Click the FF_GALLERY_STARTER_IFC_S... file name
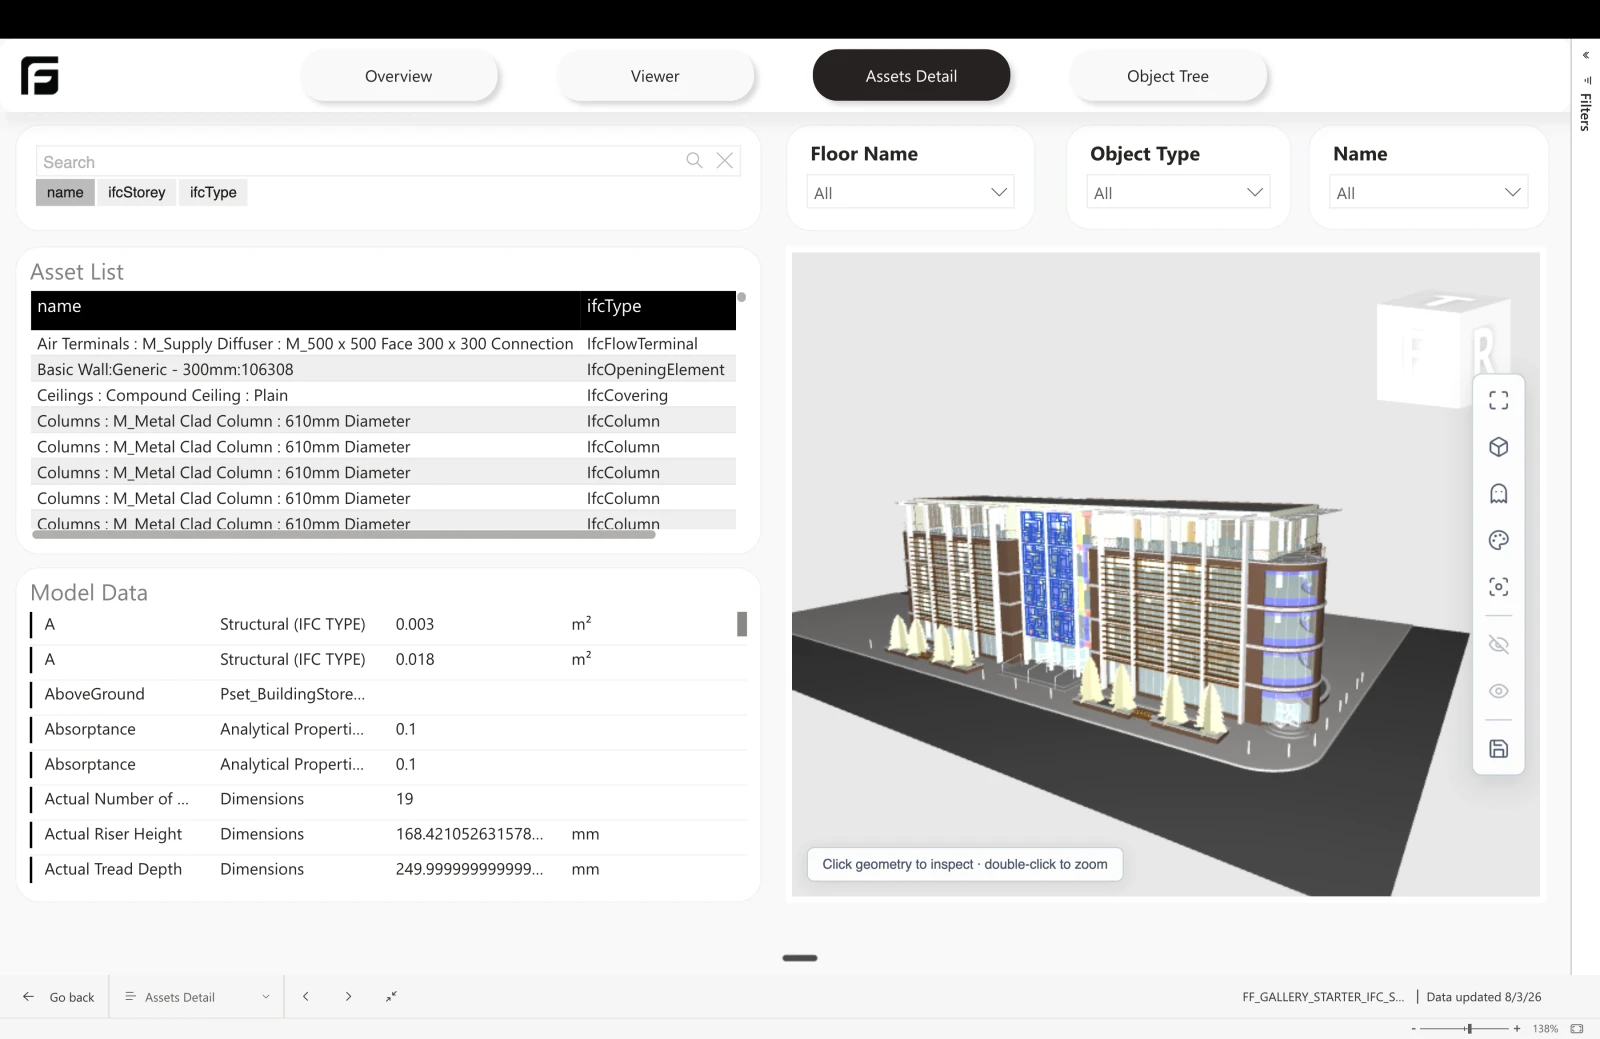Image resolution: width=1600 pixels, height=1039 pixels. (1323, 997)
